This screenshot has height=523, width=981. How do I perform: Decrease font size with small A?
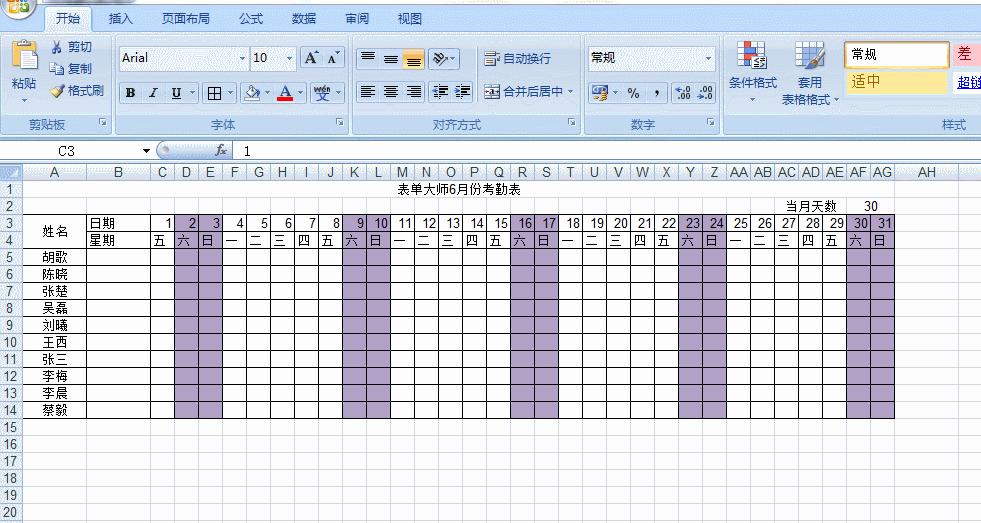pos(333,58)
